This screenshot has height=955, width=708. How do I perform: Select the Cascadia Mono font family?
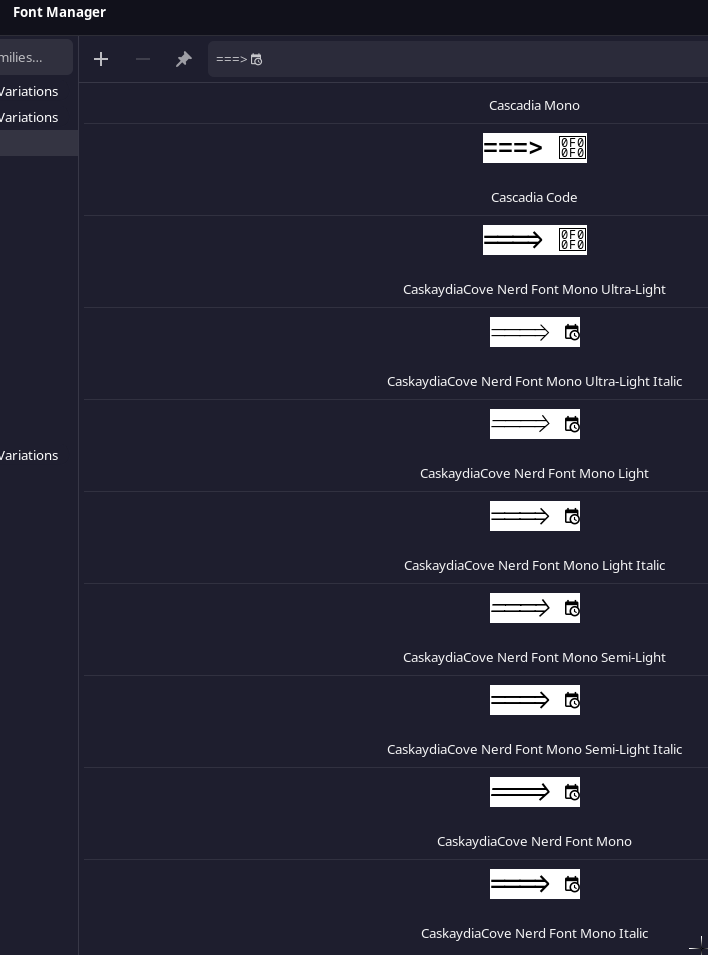[x=534, y=105]
